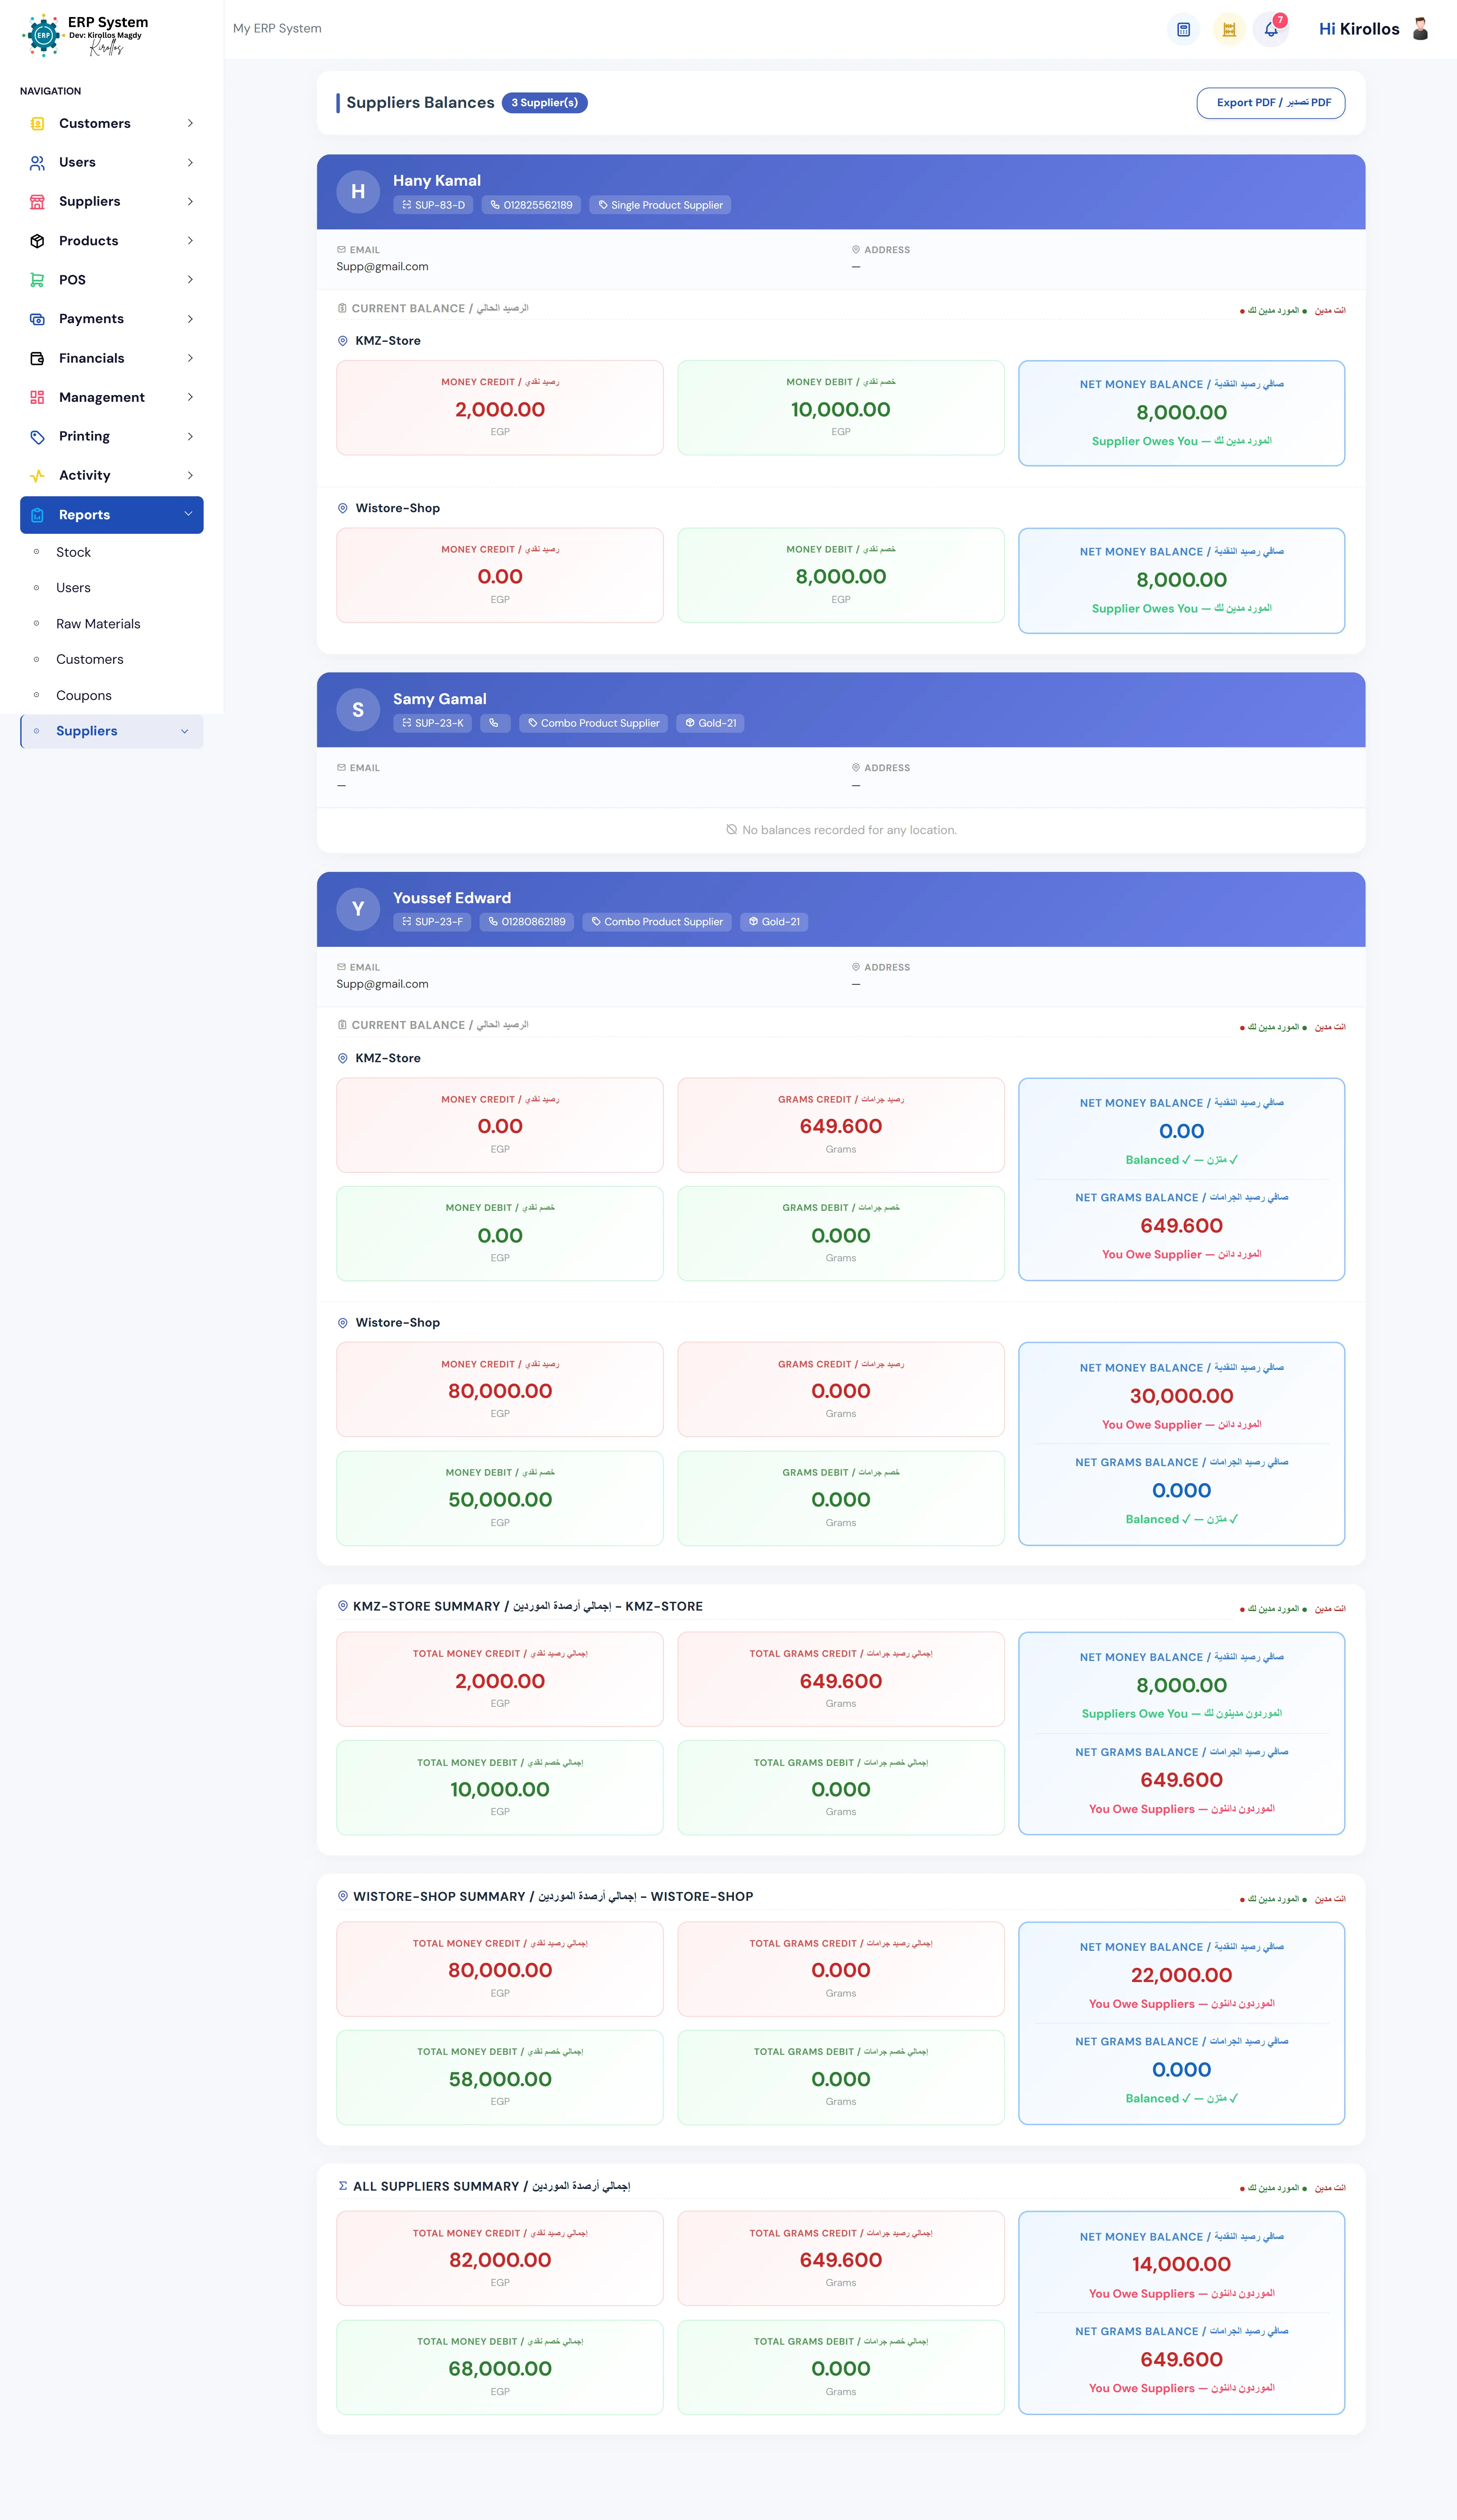Click the Printing tag icon
This screenshot has width=1457, height=2520.
coord(37,436)
